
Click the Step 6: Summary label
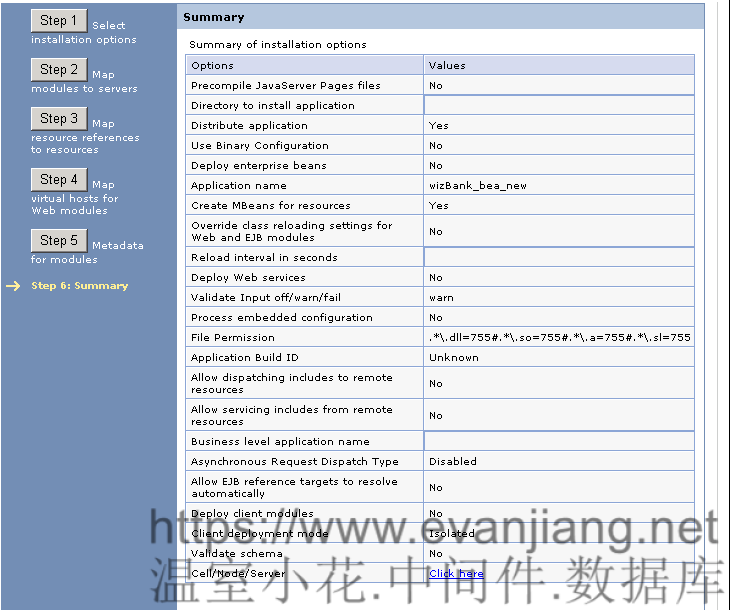[80, 286]
